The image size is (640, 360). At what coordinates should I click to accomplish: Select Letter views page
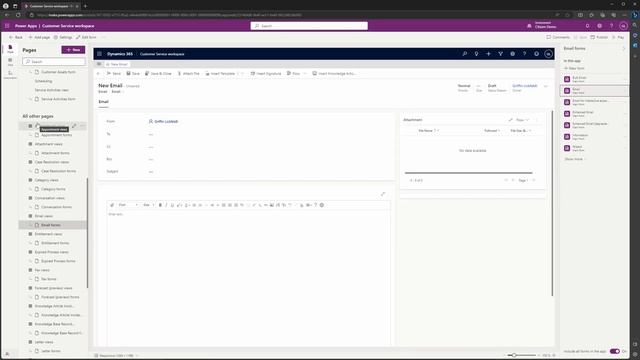pyautogui.click(x=44, y=342)
